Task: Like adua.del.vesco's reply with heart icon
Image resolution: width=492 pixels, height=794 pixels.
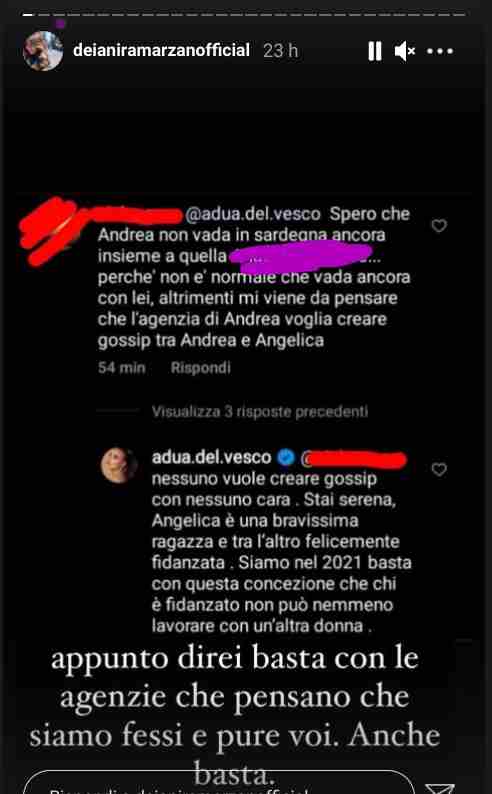Action: point(439,469)
